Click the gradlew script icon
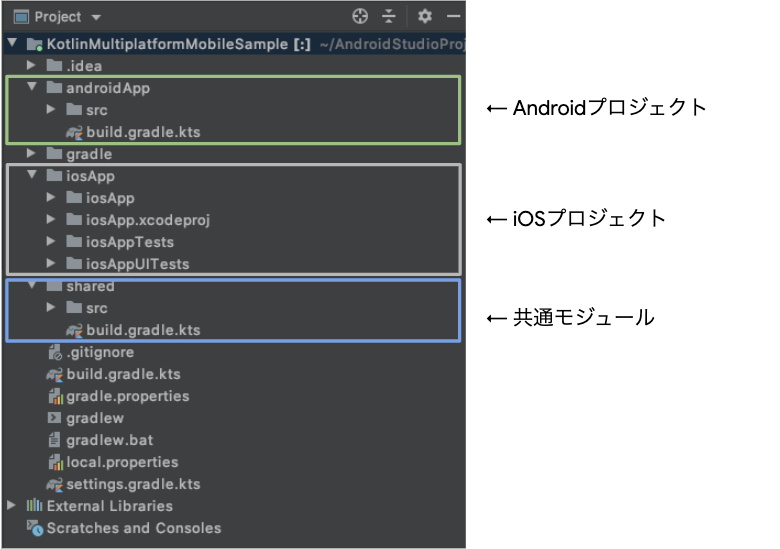This screenshot has width=780, height=549. tap(54, 418)
